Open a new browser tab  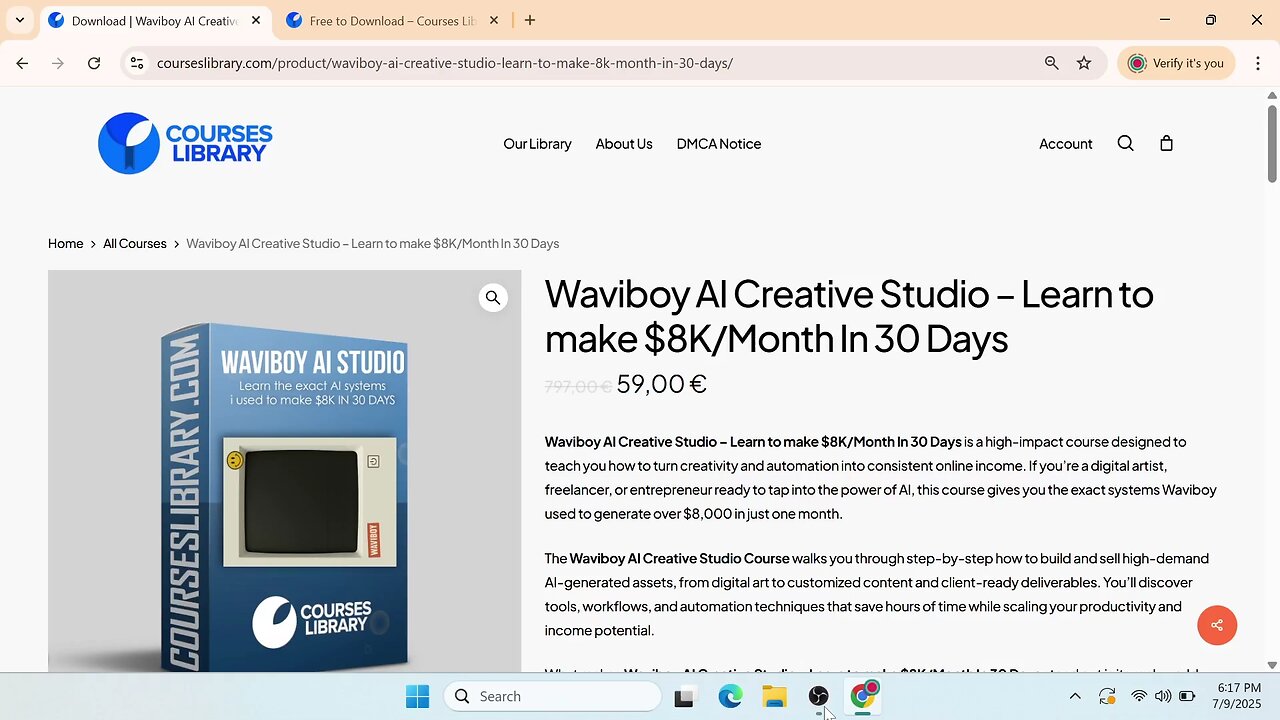click(530, 21)
